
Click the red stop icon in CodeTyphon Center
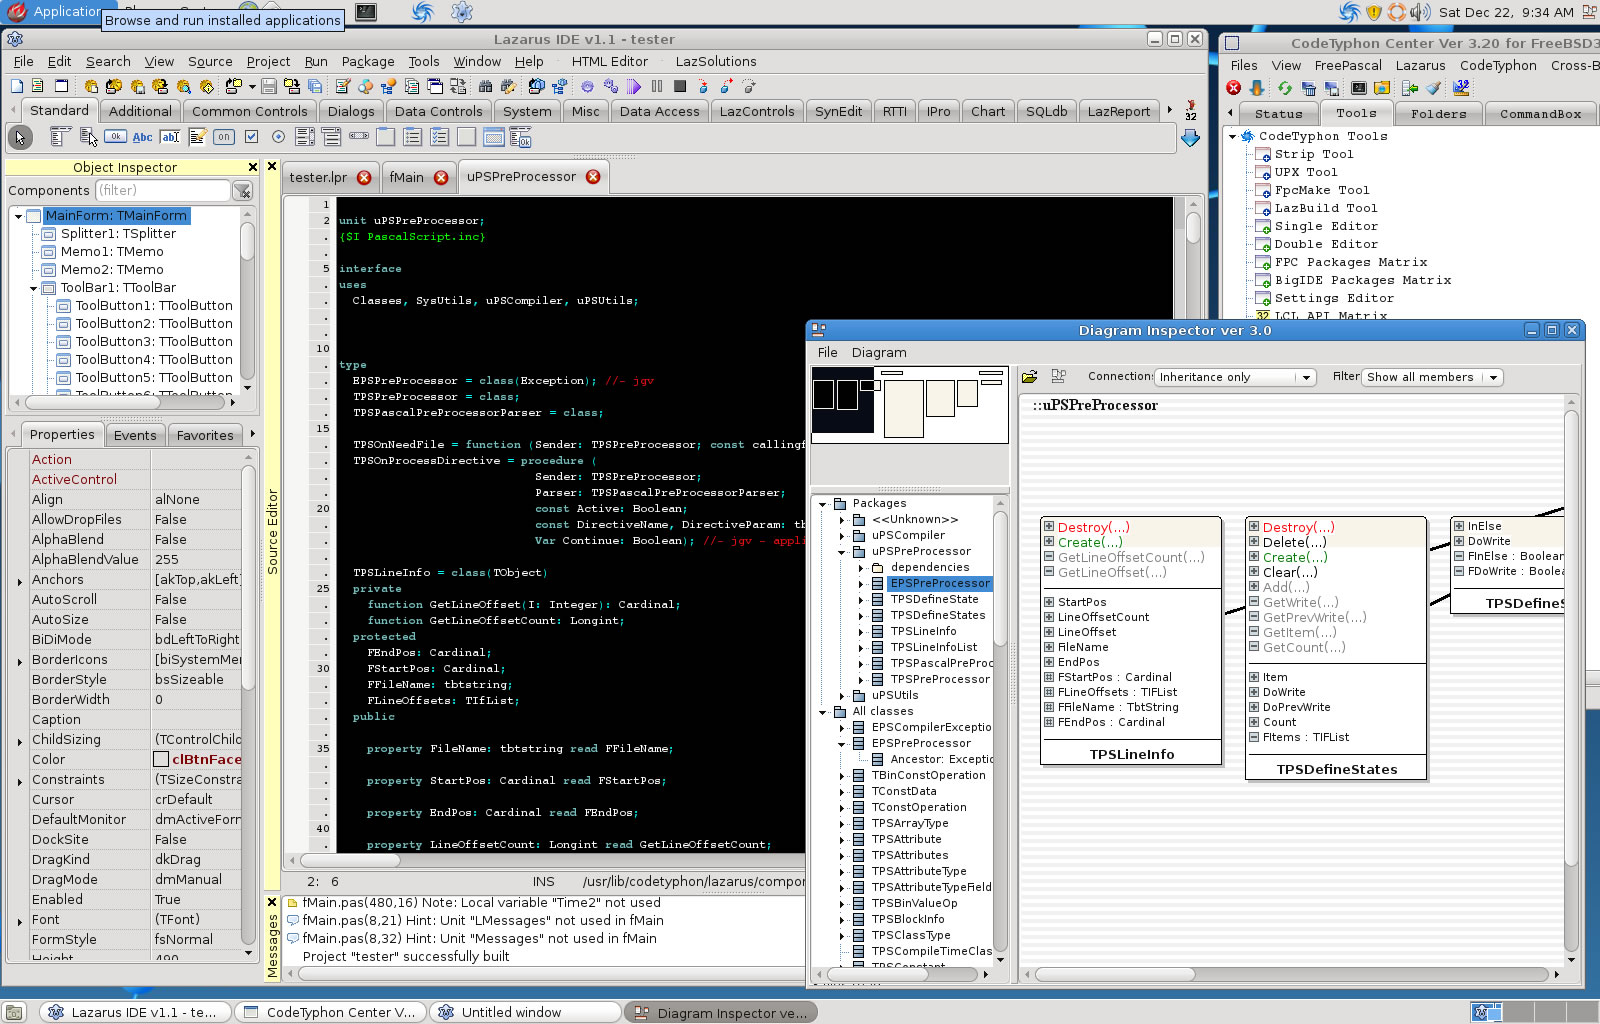pos(1234,88)
